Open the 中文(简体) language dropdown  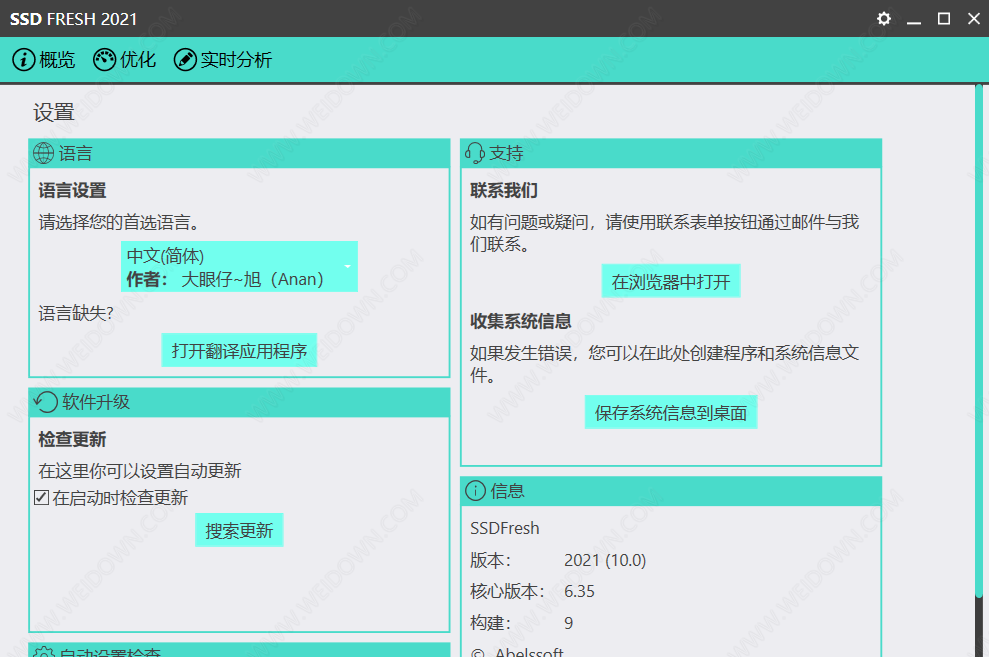239,267
